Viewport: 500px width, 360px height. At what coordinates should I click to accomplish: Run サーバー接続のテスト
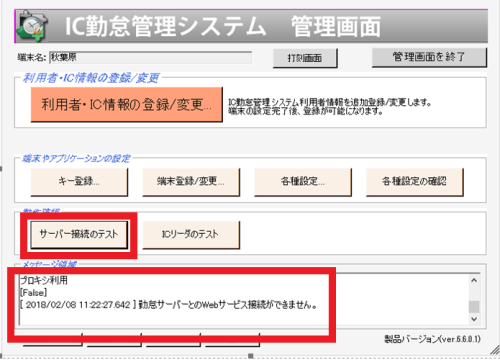coord(79,234)
